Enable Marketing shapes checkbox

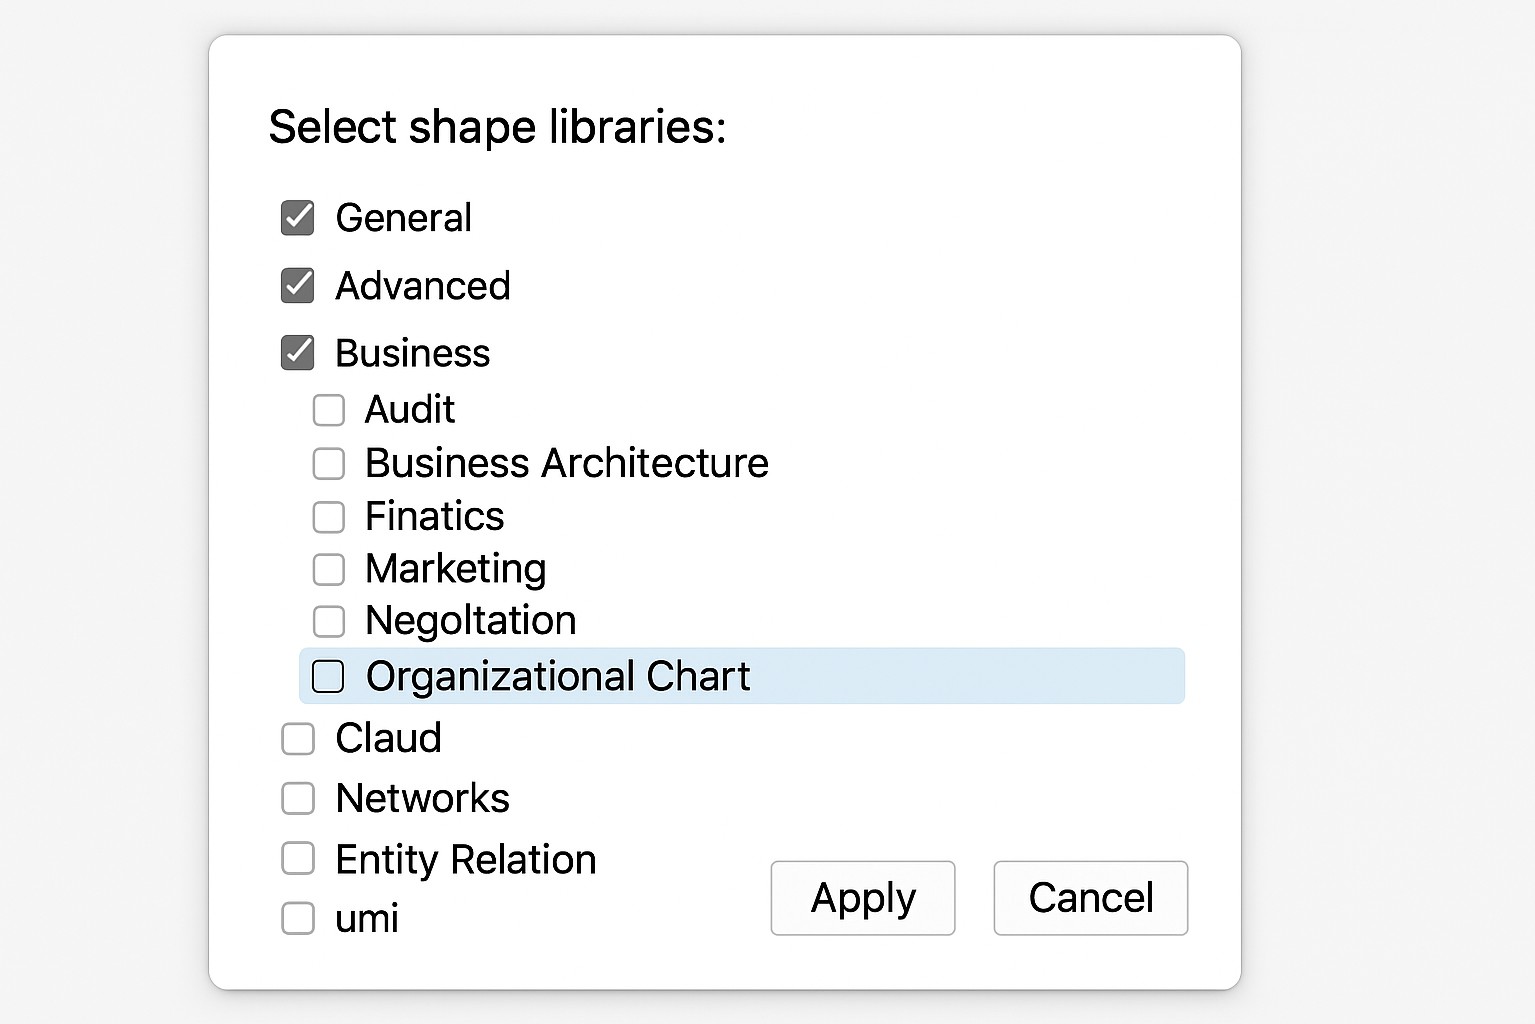tap(329, 569)
